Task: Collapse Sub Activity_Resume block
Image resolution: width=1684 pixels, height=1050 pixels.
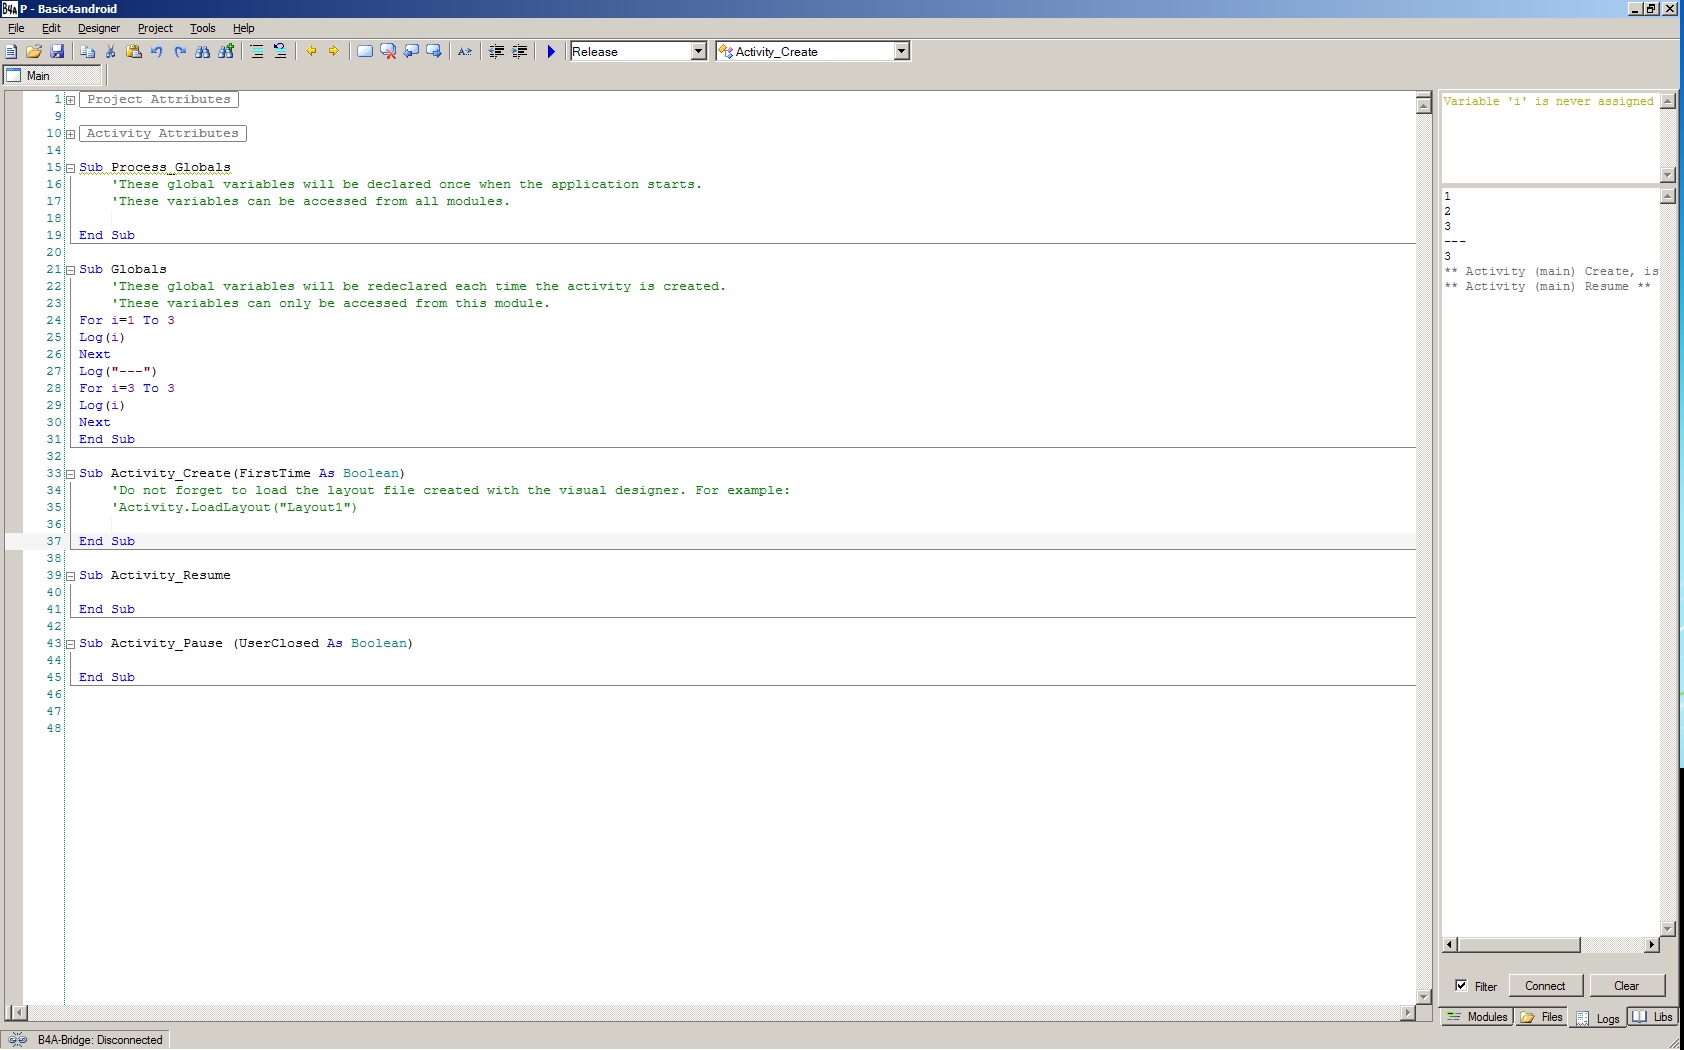Action: (x=70, y=576)
